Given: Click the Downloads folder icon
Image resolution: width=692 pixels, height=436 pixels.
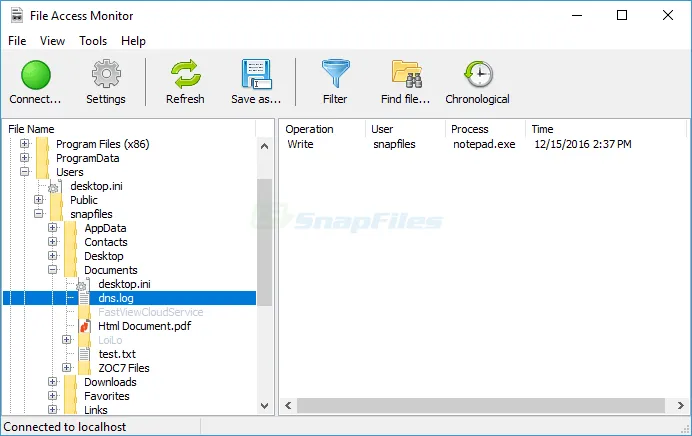Looking at the screenshot, I should 71,382.
